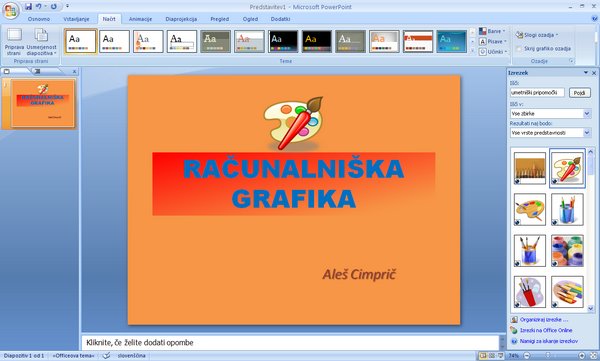The height and width of the screenshot is (361, 600).
Task: Switch to the Osnovno tab
Action: point(39,19)
